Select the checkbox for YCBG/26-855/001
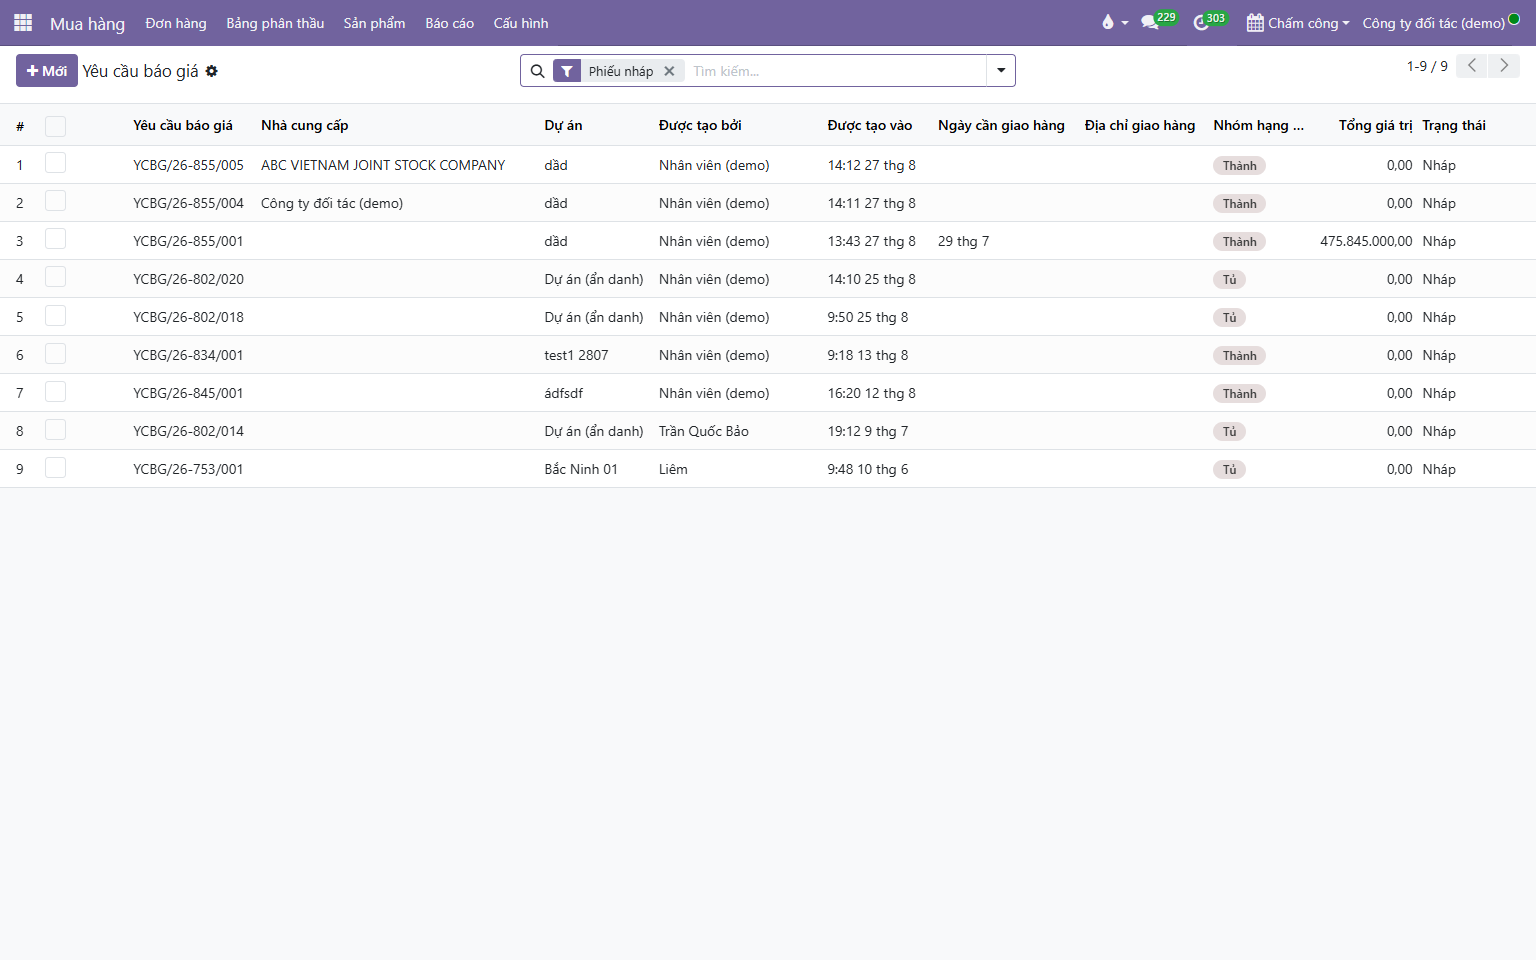The width and height of the screenshot is (1536, 960). pyautogui.click(x=55, y=240)
